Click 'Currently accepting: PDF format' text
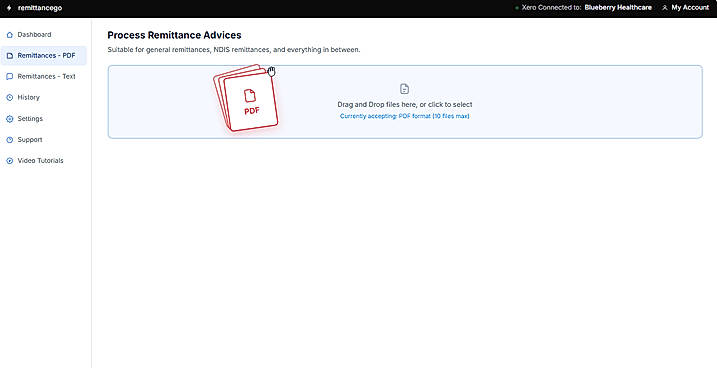 pos(405,116)
